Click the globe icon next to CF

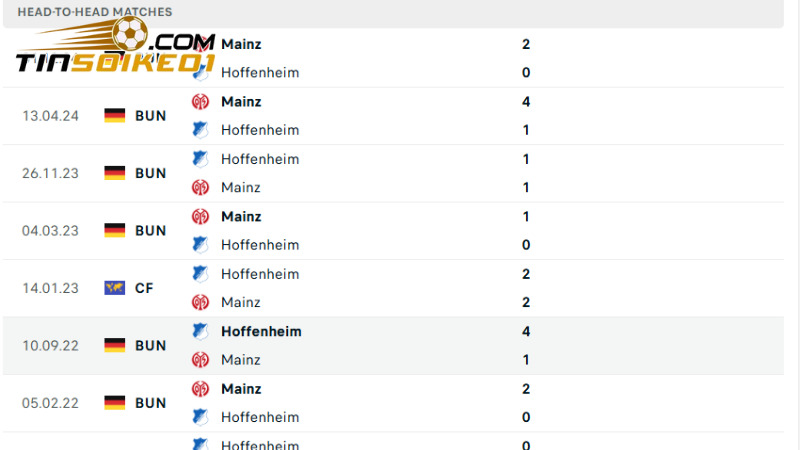click(115, 288)
